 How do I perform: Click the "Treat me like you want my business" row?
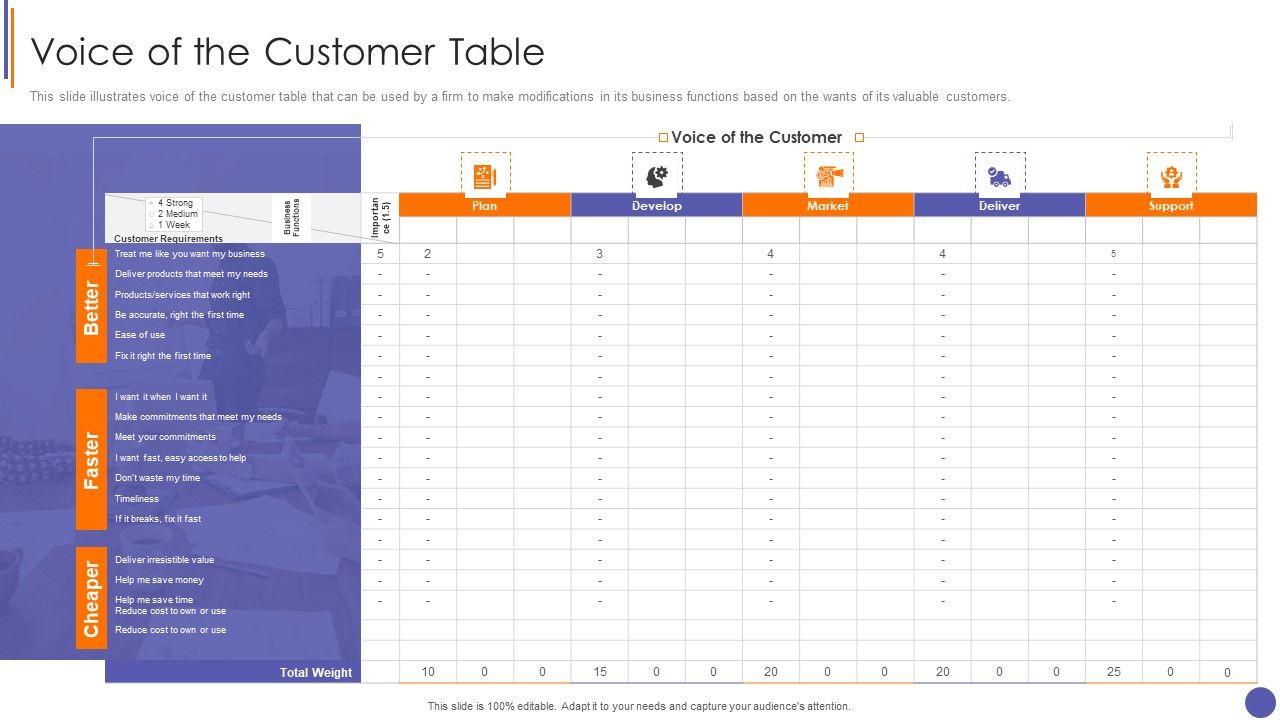pyautogui.click(x=190, y=254)
